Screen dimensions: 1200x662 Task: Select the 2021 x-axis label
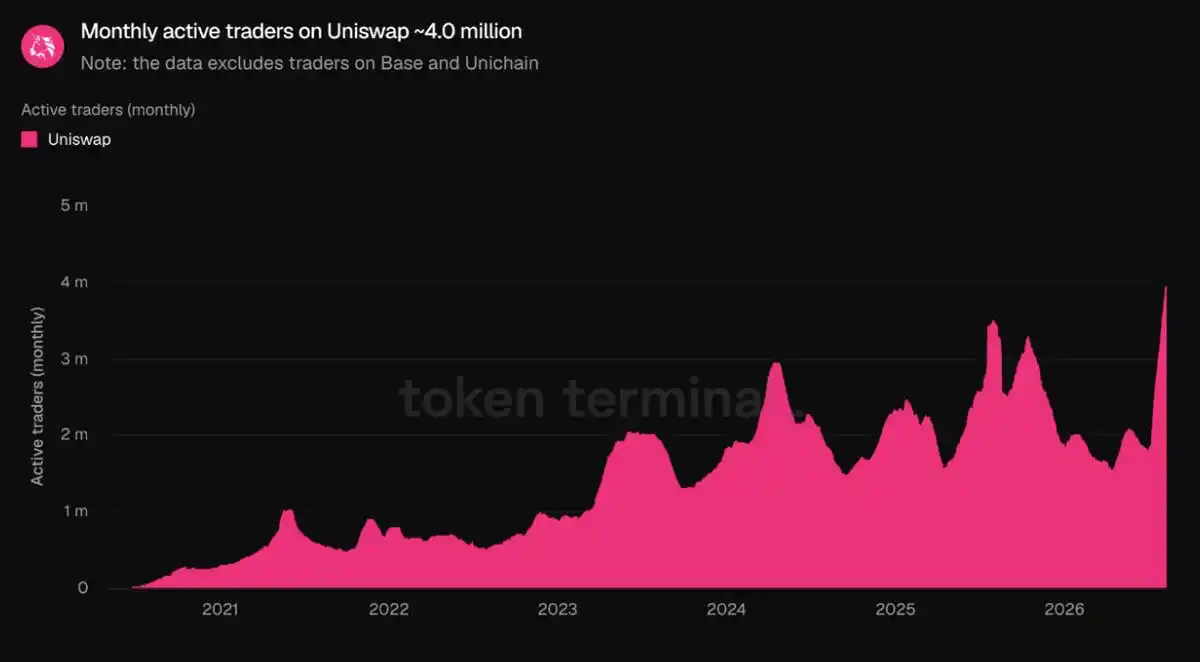(220, 609)
